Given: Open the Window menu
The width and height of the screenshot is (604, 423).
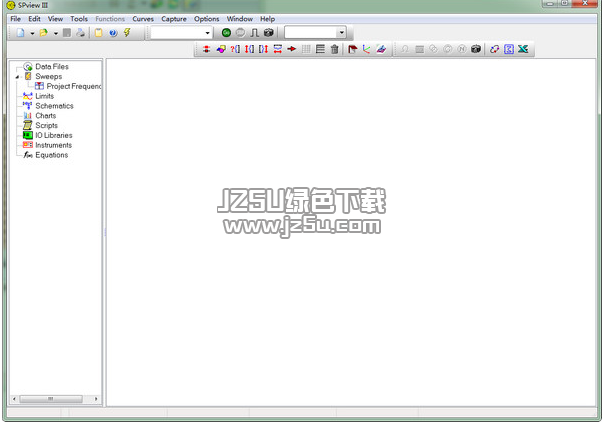Looking at the screenshot, I should pyautogui.click(x=240, y=19).
